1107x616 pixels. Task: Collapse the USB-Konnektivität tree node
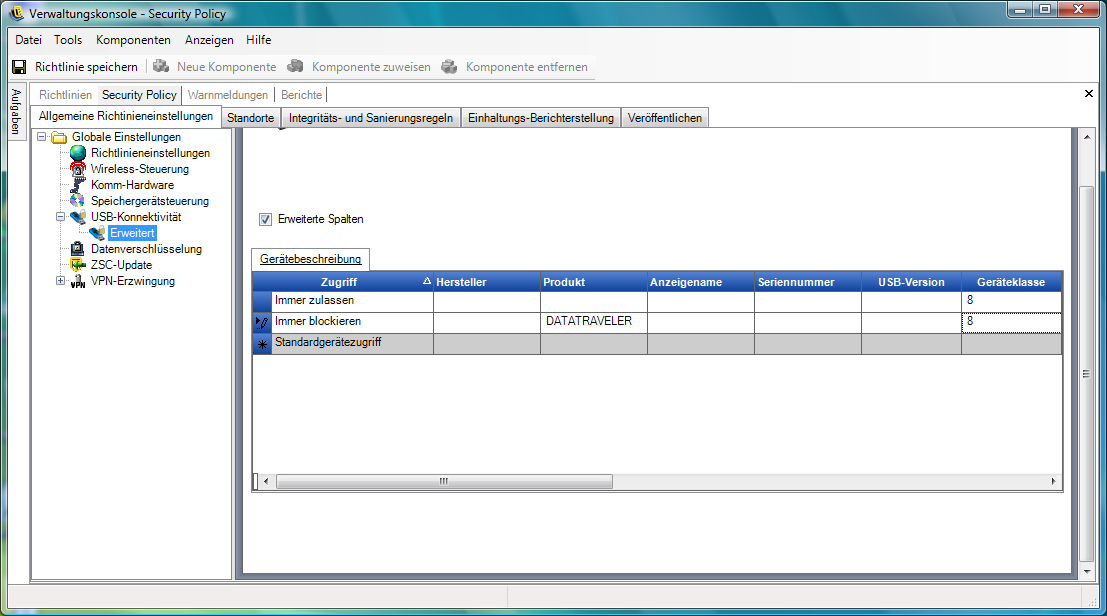(61, 217)
